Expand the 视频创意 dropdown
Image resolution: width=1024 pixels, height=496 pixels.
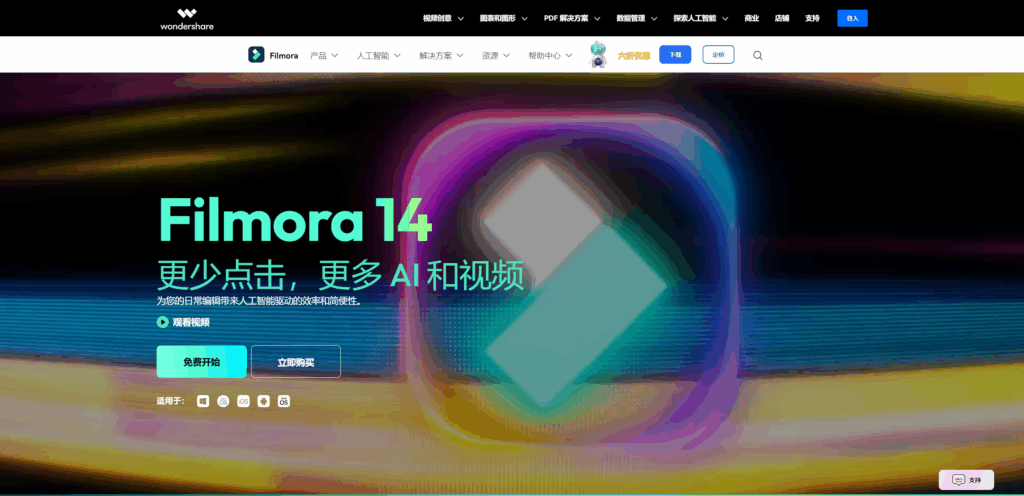tap(443, 18)
